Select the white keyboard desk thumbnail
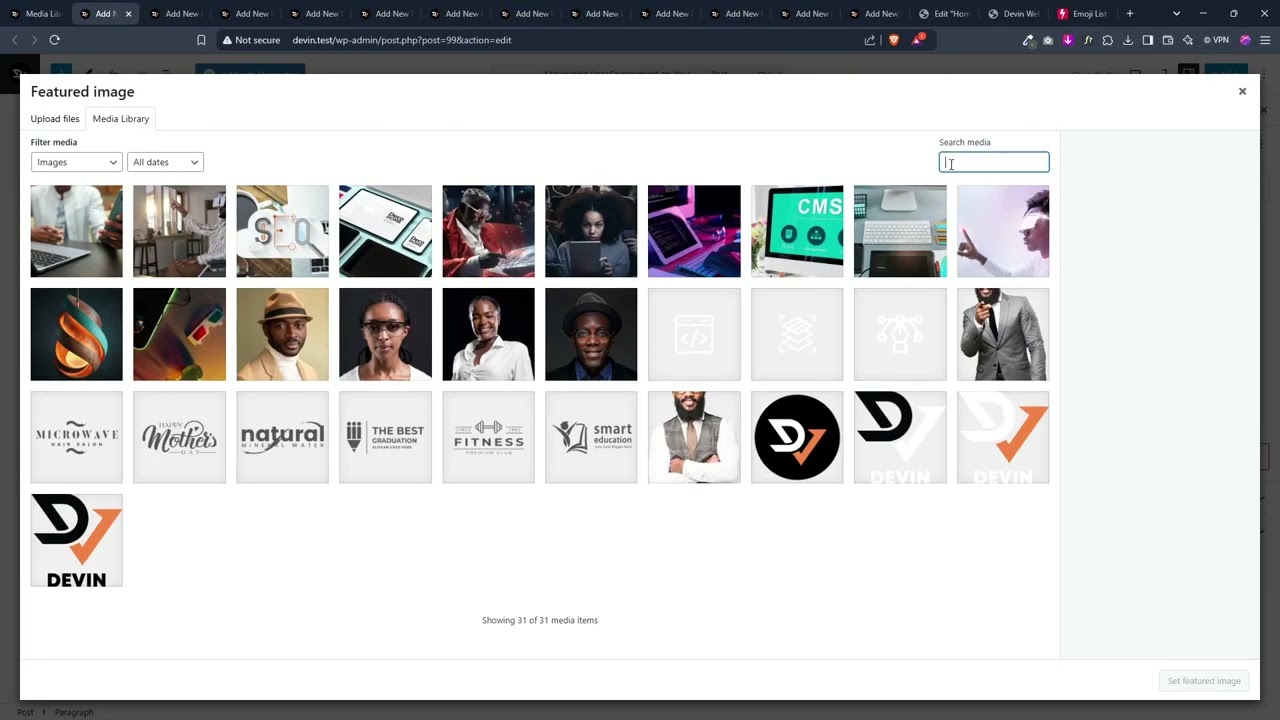This screenshot has width=1280, height=720. 900,231
